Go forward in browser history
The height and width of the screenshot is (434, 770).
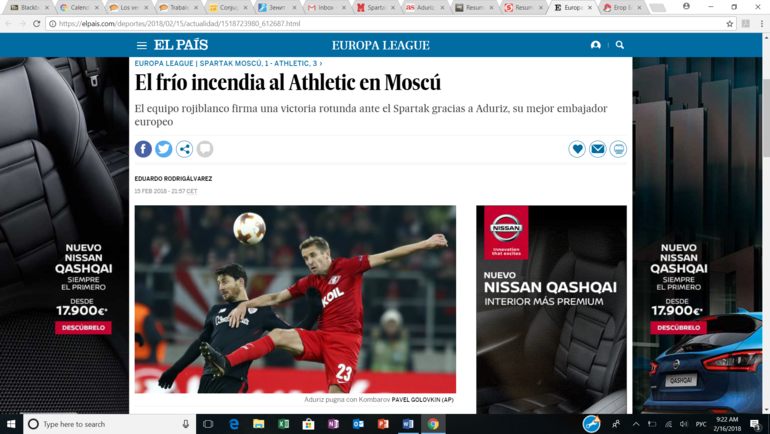(22, 23)
